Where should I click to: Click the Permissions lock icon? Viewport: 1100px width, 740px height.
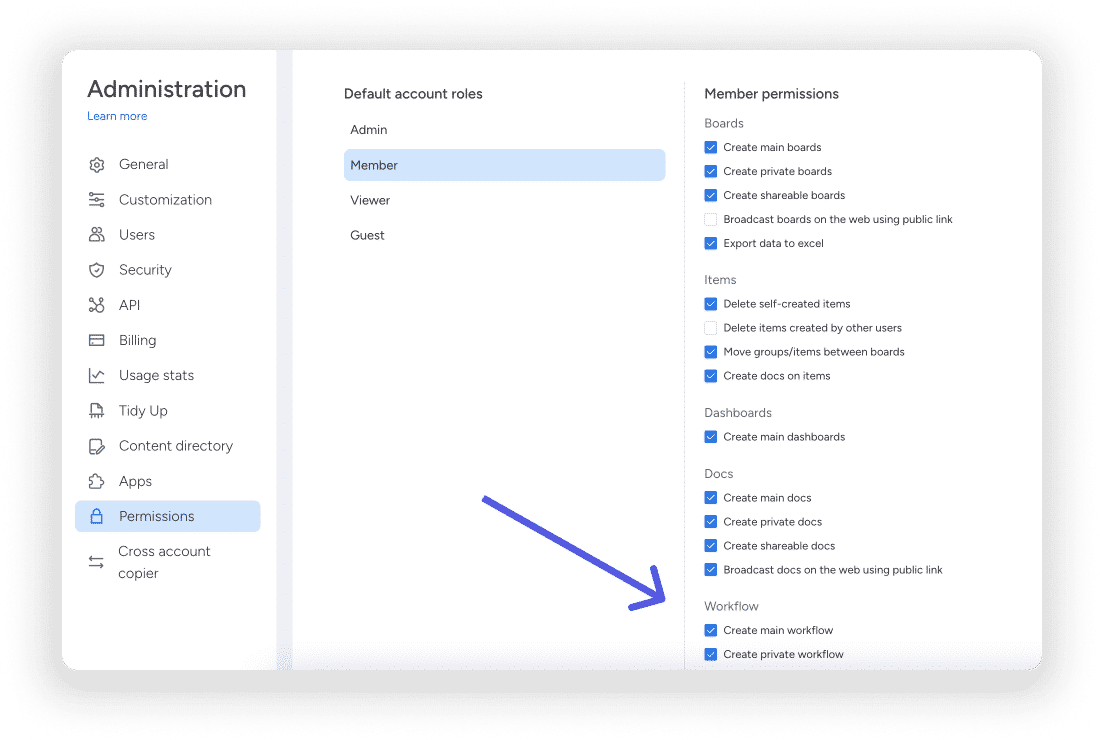pos(97,516)
